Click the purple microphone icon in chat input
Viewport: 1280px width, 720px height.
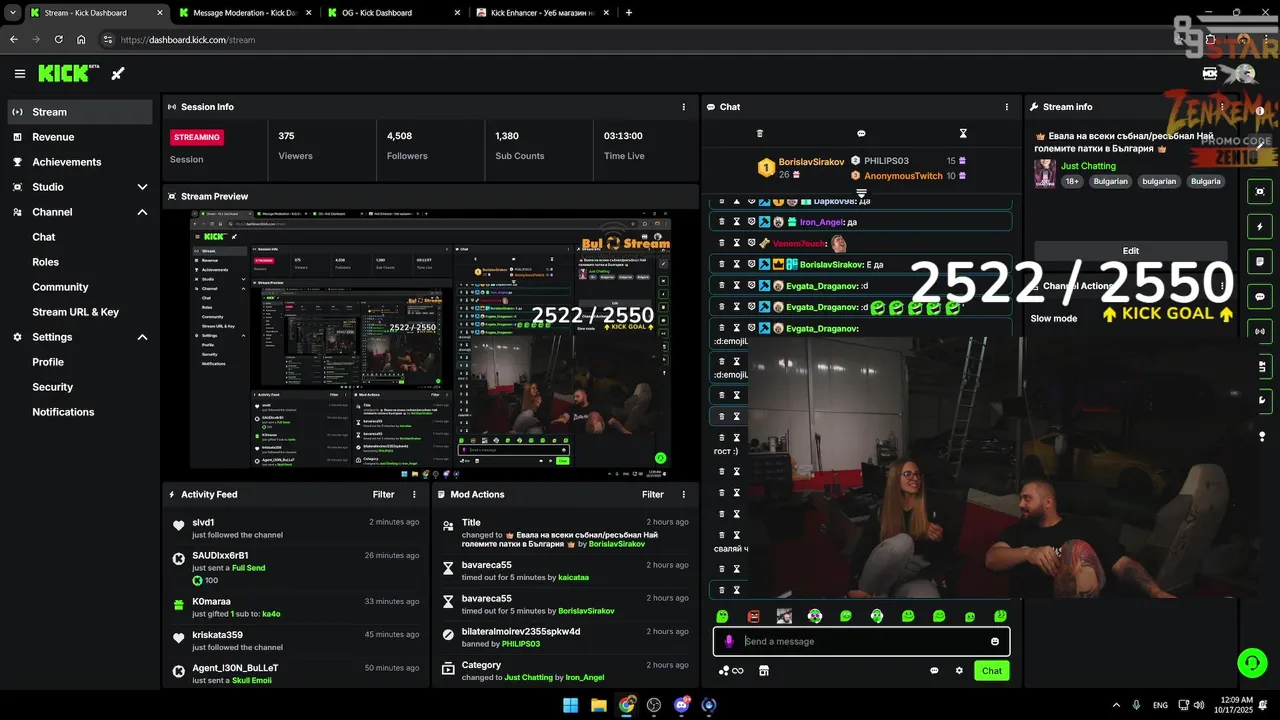(728, 641)
